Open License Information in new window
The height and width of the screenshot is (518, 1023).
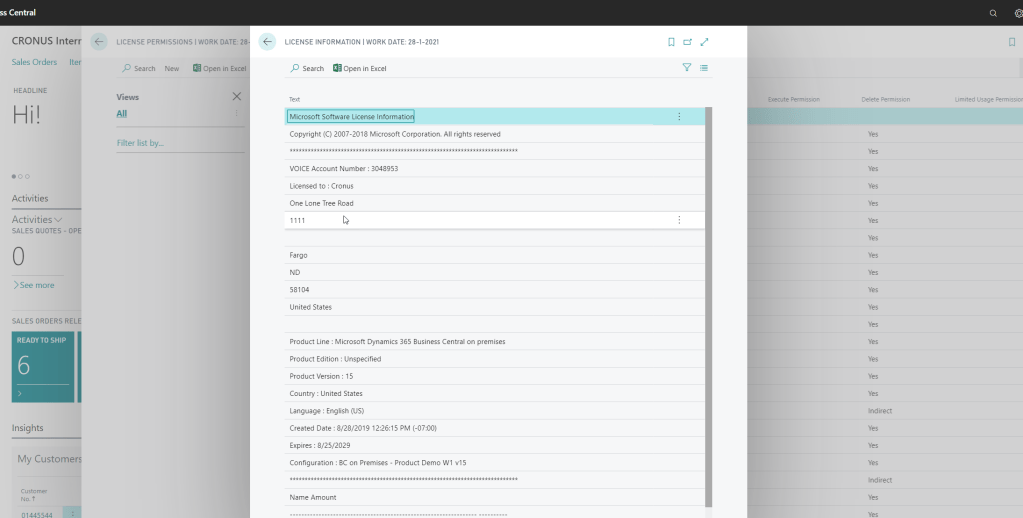pos(687,42)
